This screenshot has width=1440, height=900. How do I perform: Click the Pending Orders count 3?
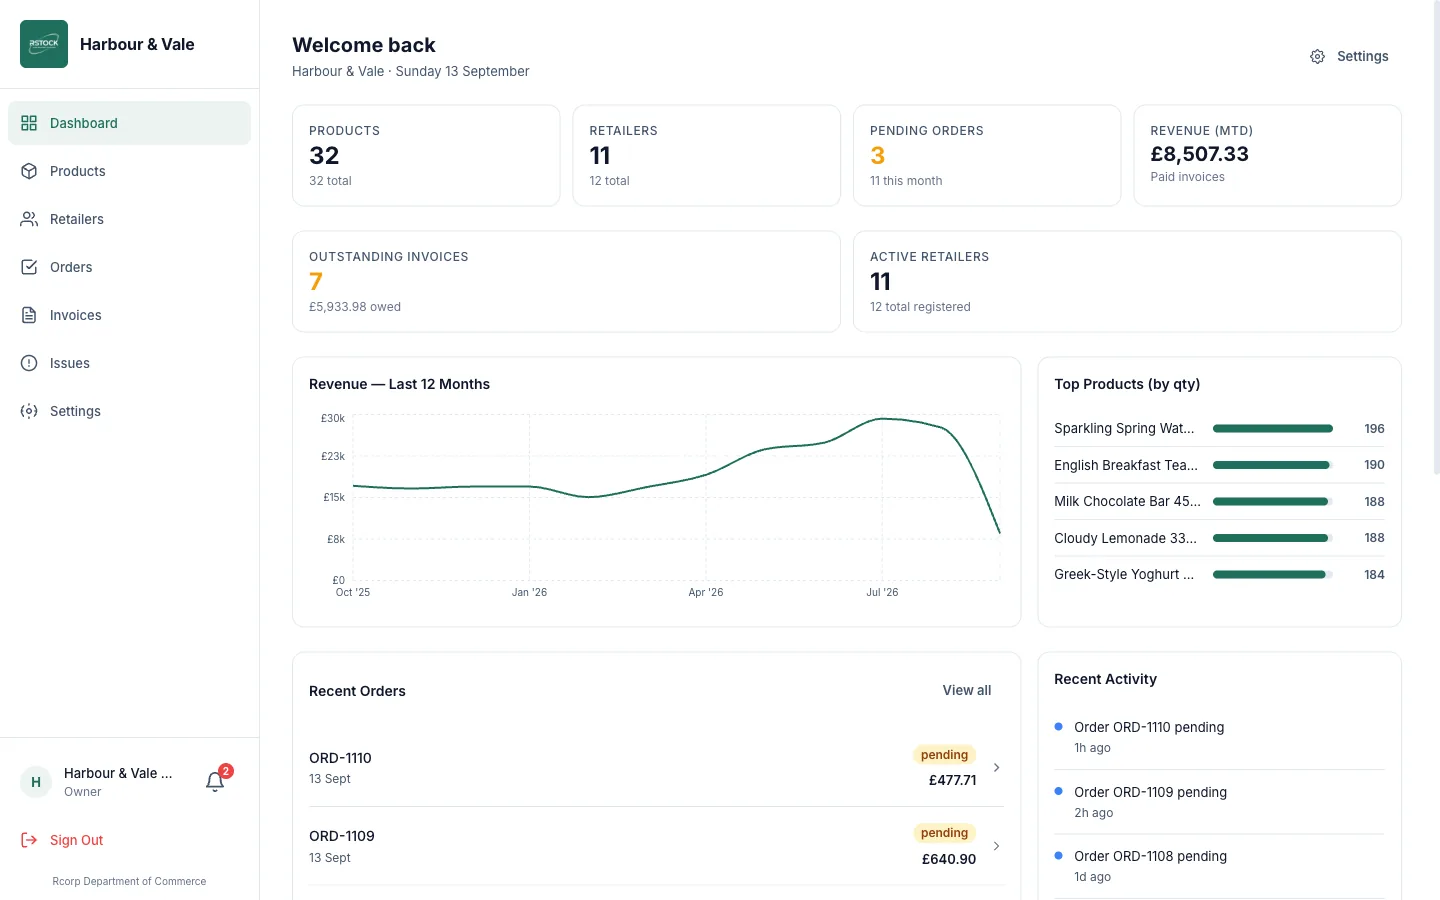pyautogui.click(x=877, y=156)
